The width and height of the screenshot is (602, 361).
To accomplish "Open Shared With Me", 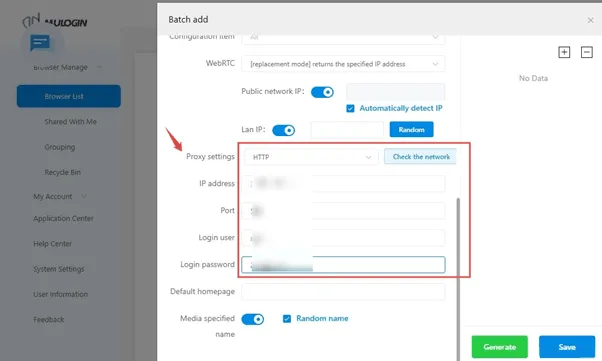I will [x=70, y=122].
